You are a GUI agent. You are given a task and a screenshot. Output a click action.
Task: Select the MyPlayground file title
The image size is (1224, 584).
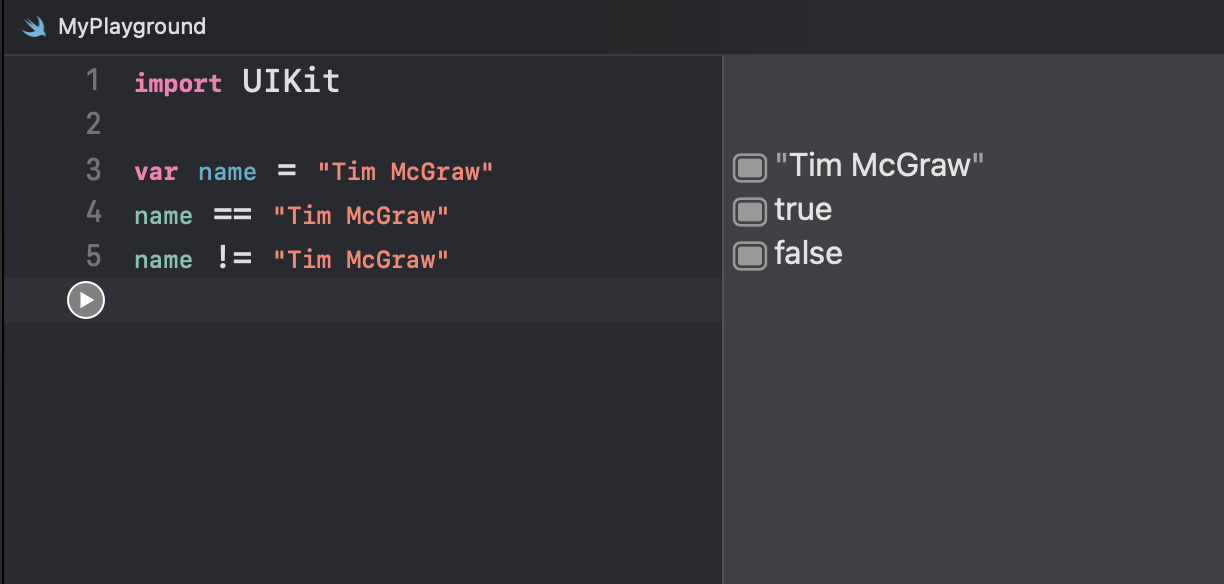(x=132, y=27)
